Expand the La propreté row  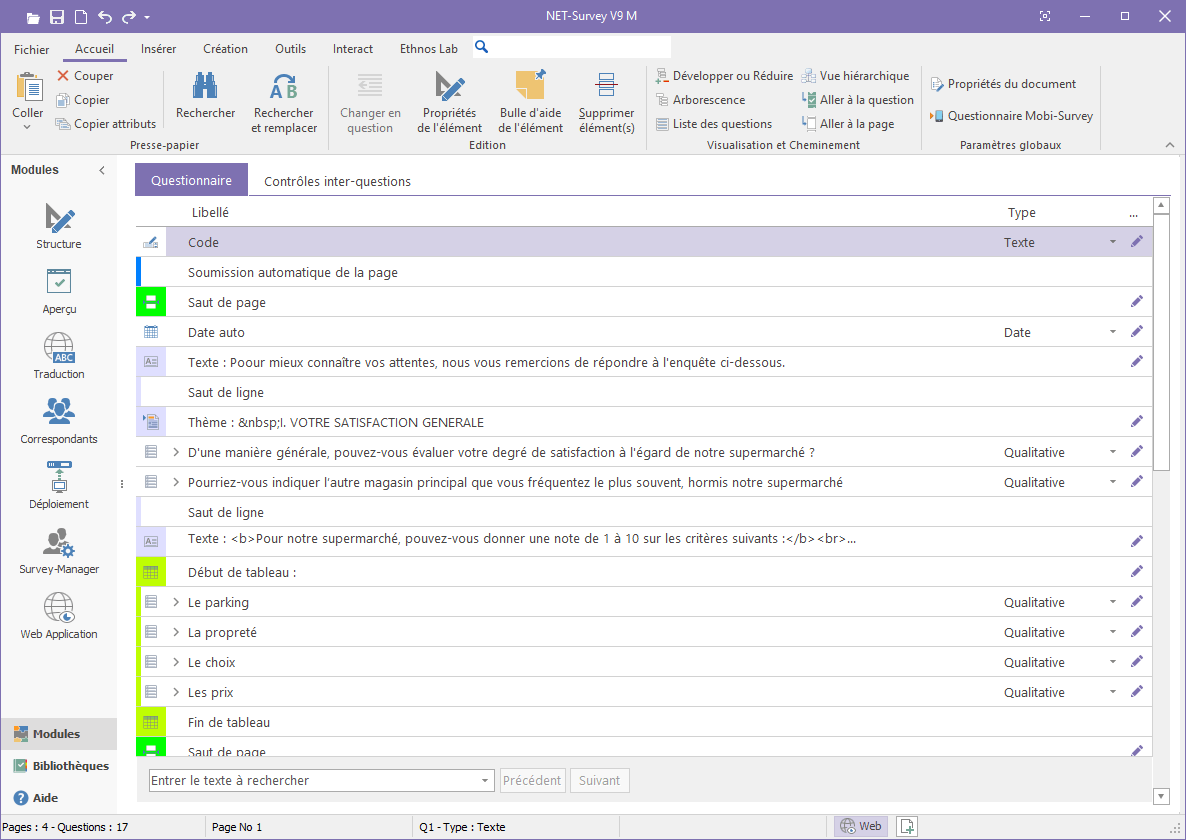[x=175, y=632]
